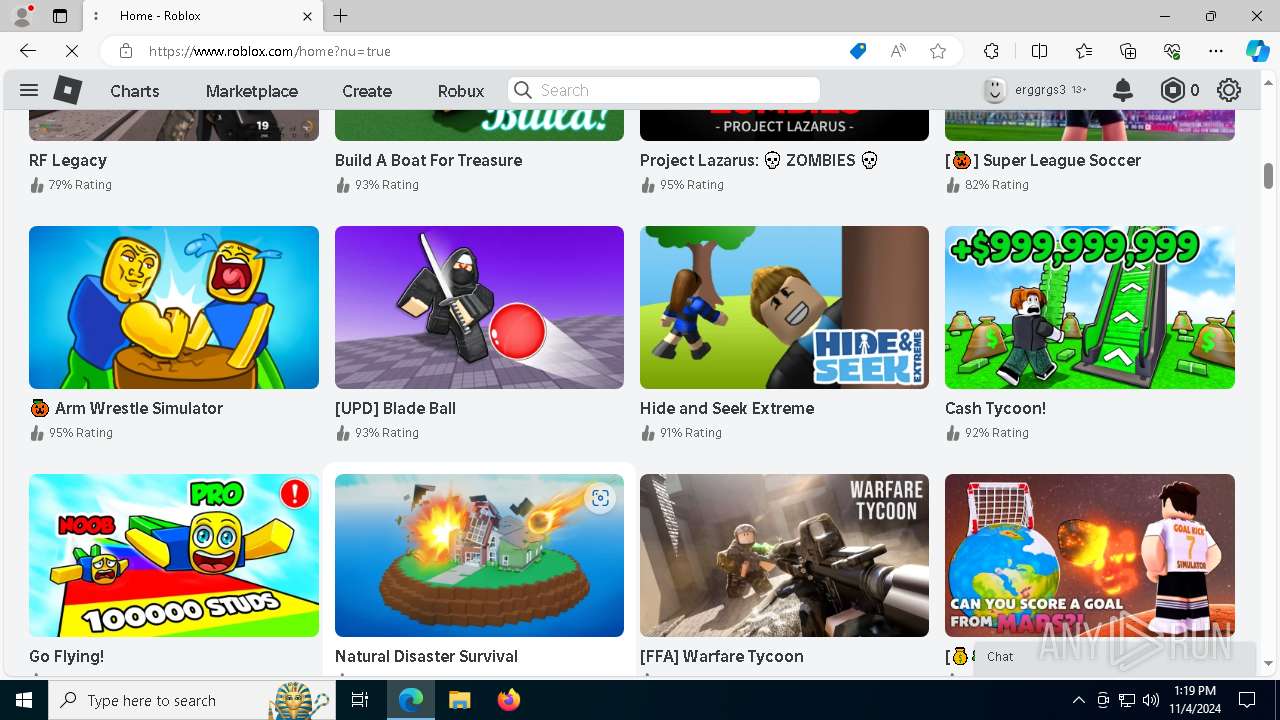This screenshot has width=1280, height=720.
Task: Open the Favorites list icon
Action: pyautogui.click(x=1084, y=51)
